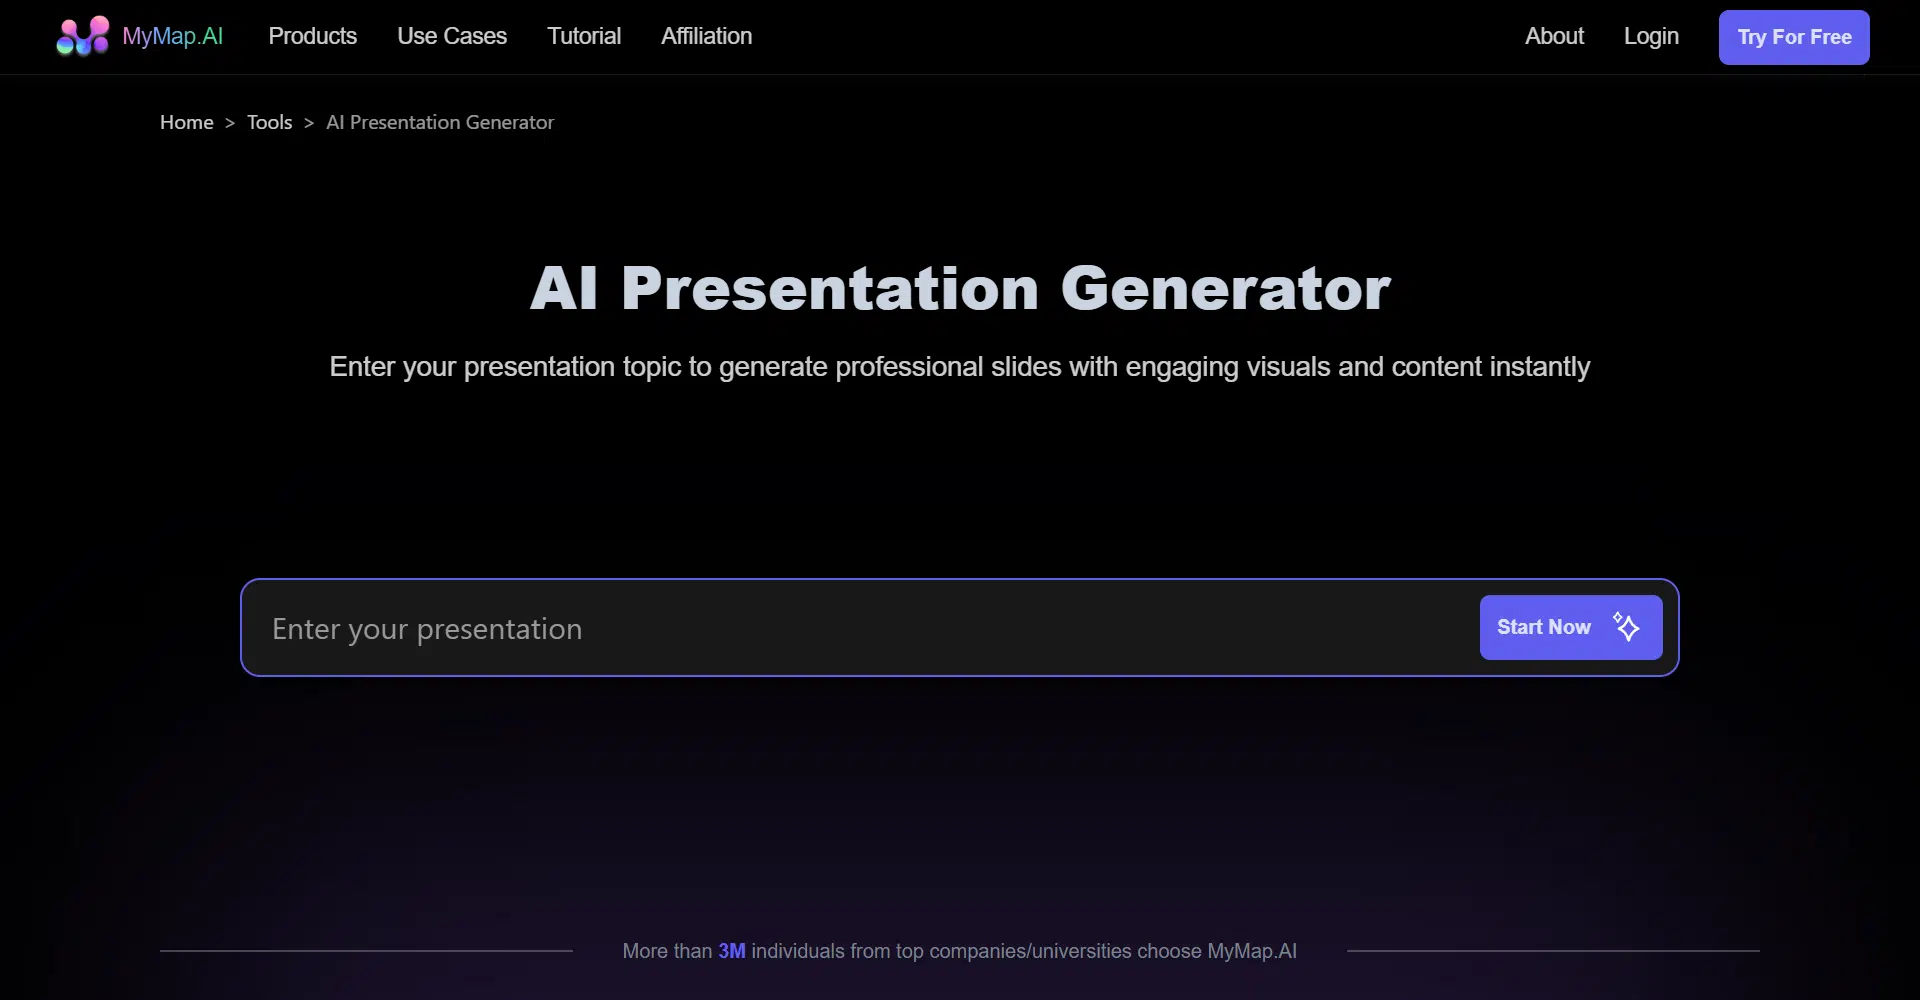Click the breadcrumb separator after Tools
The image size is (1920, 1000).
pos(309,123)
